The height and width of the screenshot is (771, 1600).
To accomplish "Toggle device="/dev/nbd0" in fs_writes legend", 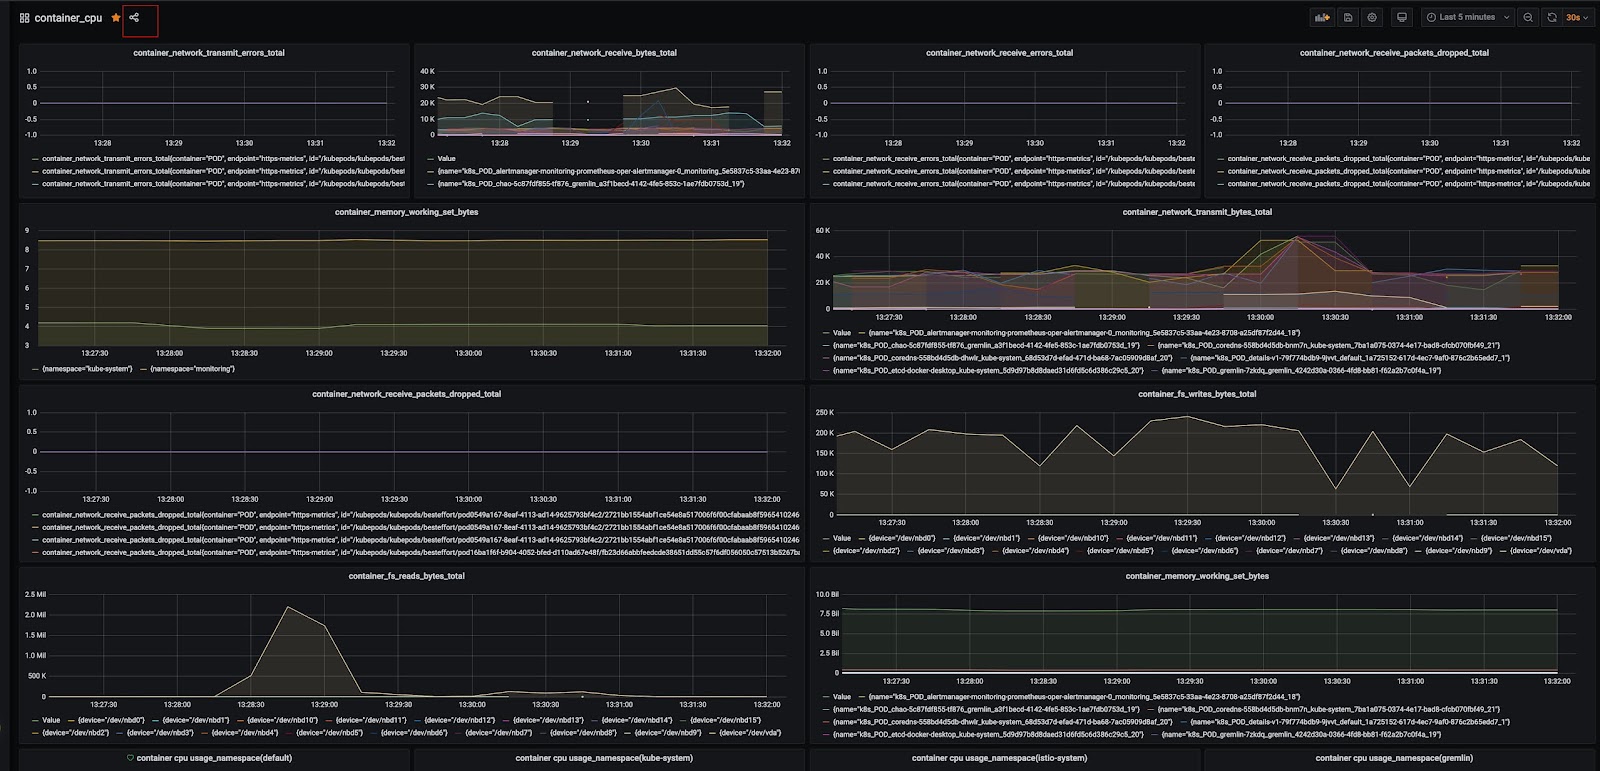I will [901, 538].
